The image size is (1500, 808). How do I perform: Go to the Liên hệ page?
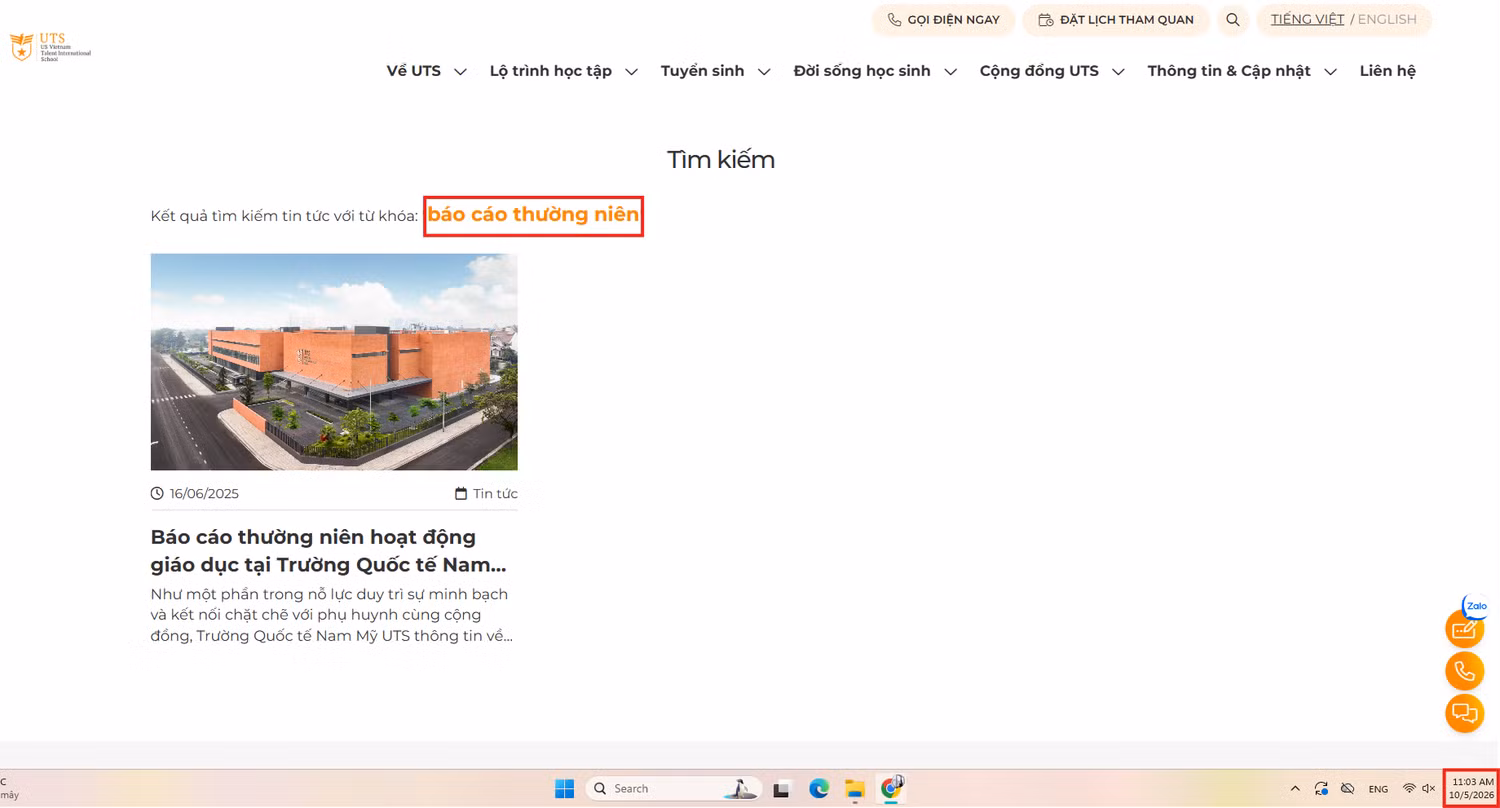tap(1388, 71)
